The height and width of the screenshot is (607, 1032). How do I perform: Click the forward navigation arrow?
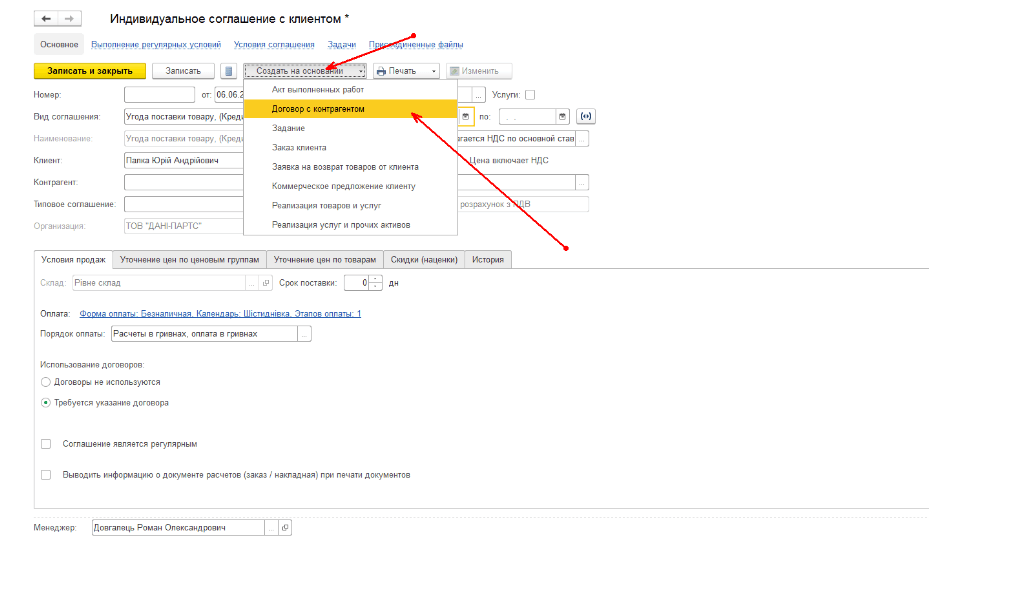click(x=68, y=19)
